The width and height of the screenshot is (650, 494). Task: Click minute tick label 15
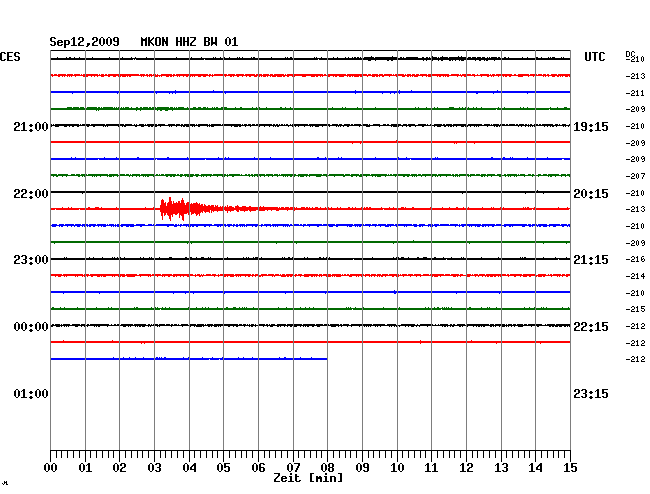pyautogui.click(x=570, y=467)
